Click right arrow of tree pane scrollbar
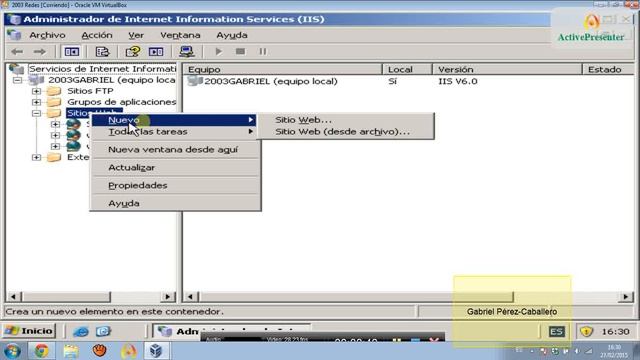640x360 pixels. [x=168, y=297]
